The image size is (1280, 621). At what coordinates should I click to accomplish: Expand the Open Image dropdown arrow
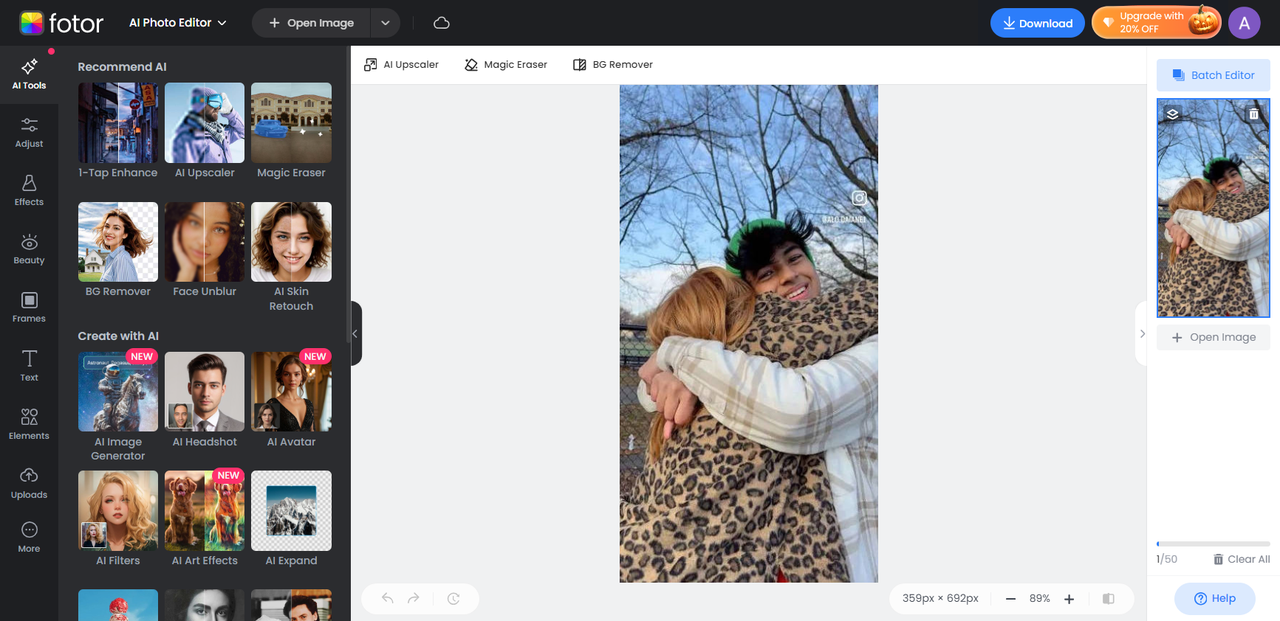(x=385, y=23)
